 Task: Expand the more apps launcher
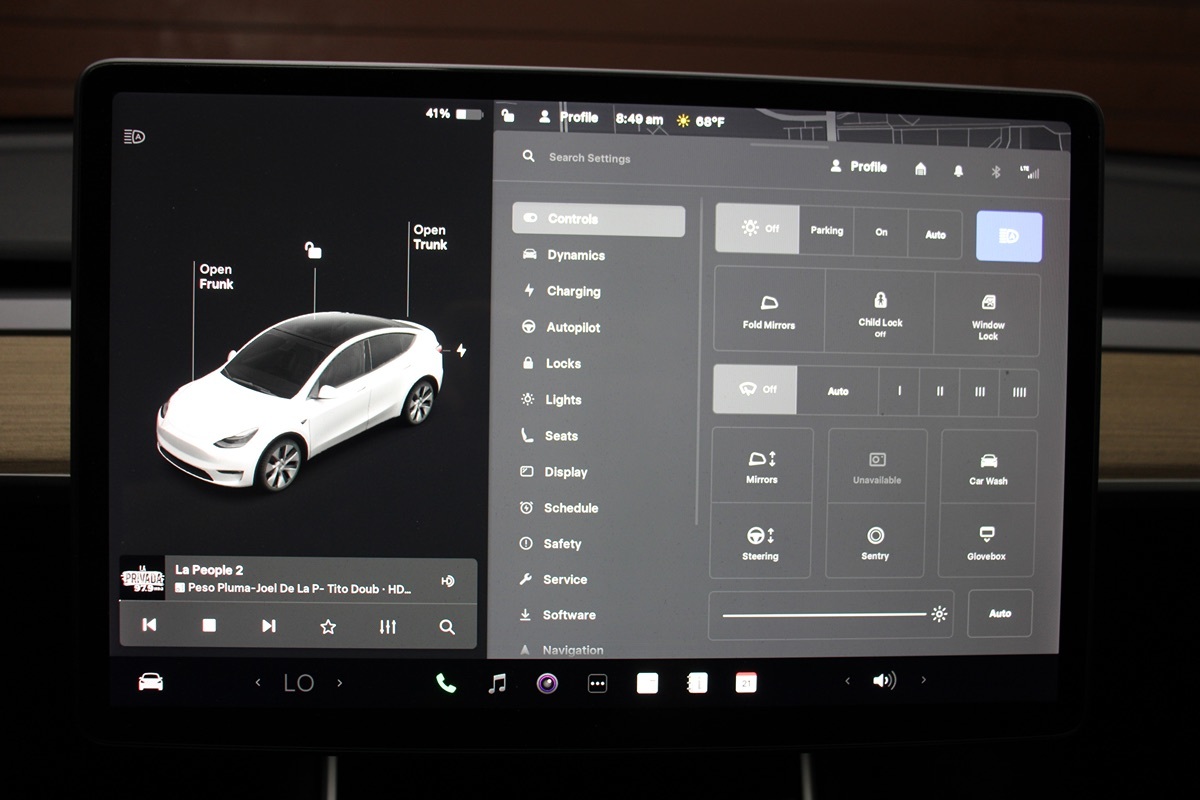tap(597, 683)
